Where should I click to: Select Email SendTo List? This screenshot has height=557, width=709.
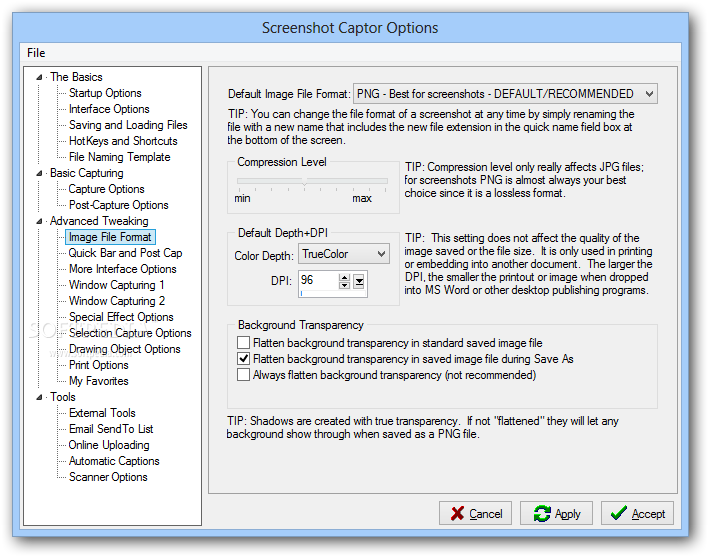[111, 429]
